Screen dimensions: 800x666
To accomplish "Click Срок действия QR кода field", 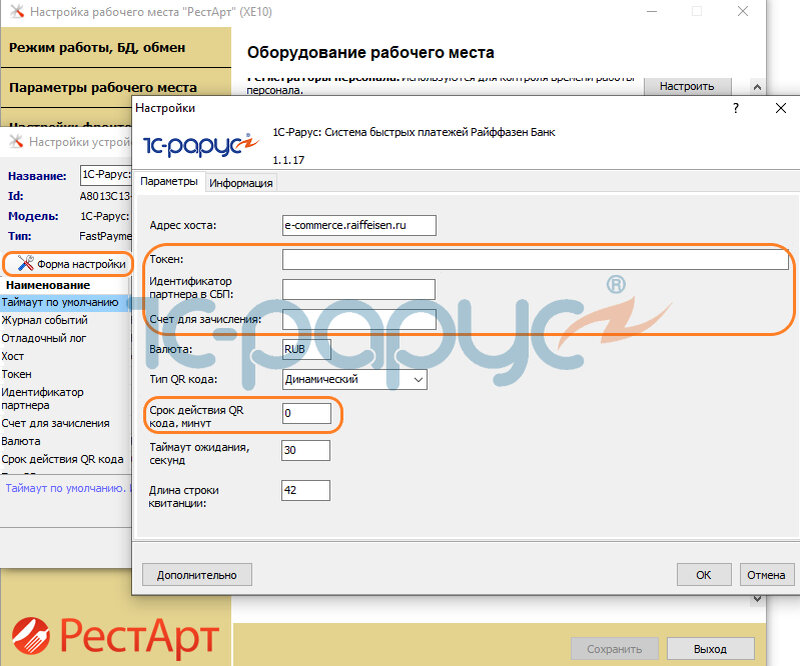I will tap(306, 413).
